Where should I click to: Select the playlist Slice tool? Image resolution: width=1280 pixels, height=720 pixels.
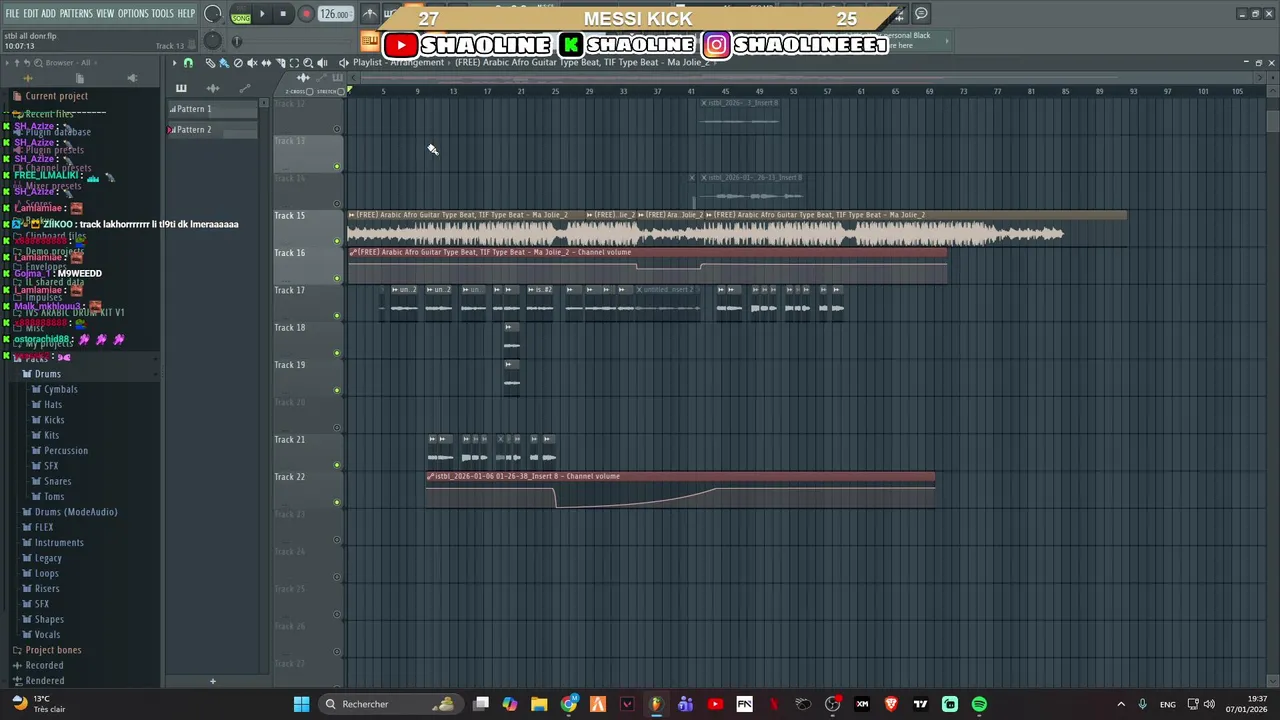point(280,63)
